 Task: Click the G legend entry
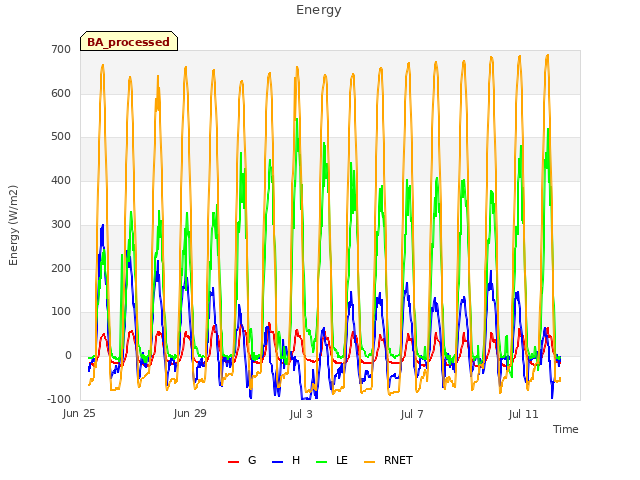point(242,460)
